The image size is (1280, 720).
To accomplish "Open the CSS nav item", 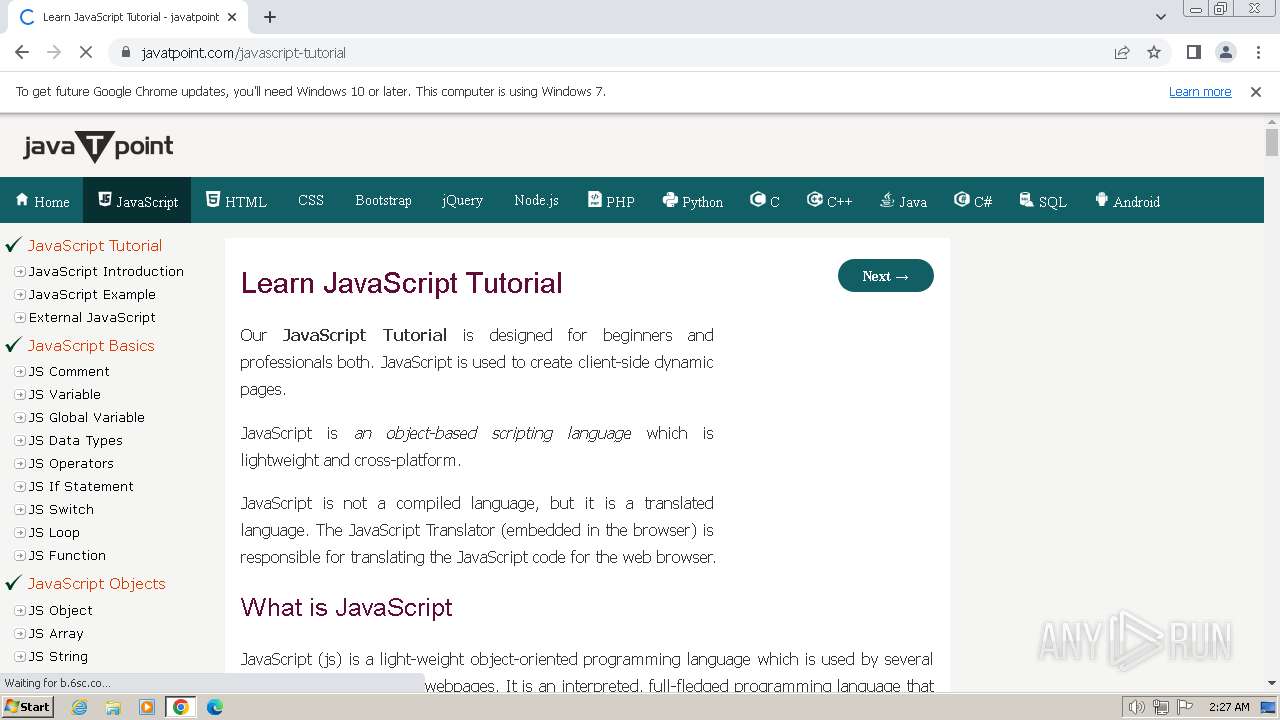I will pos(311,200).
